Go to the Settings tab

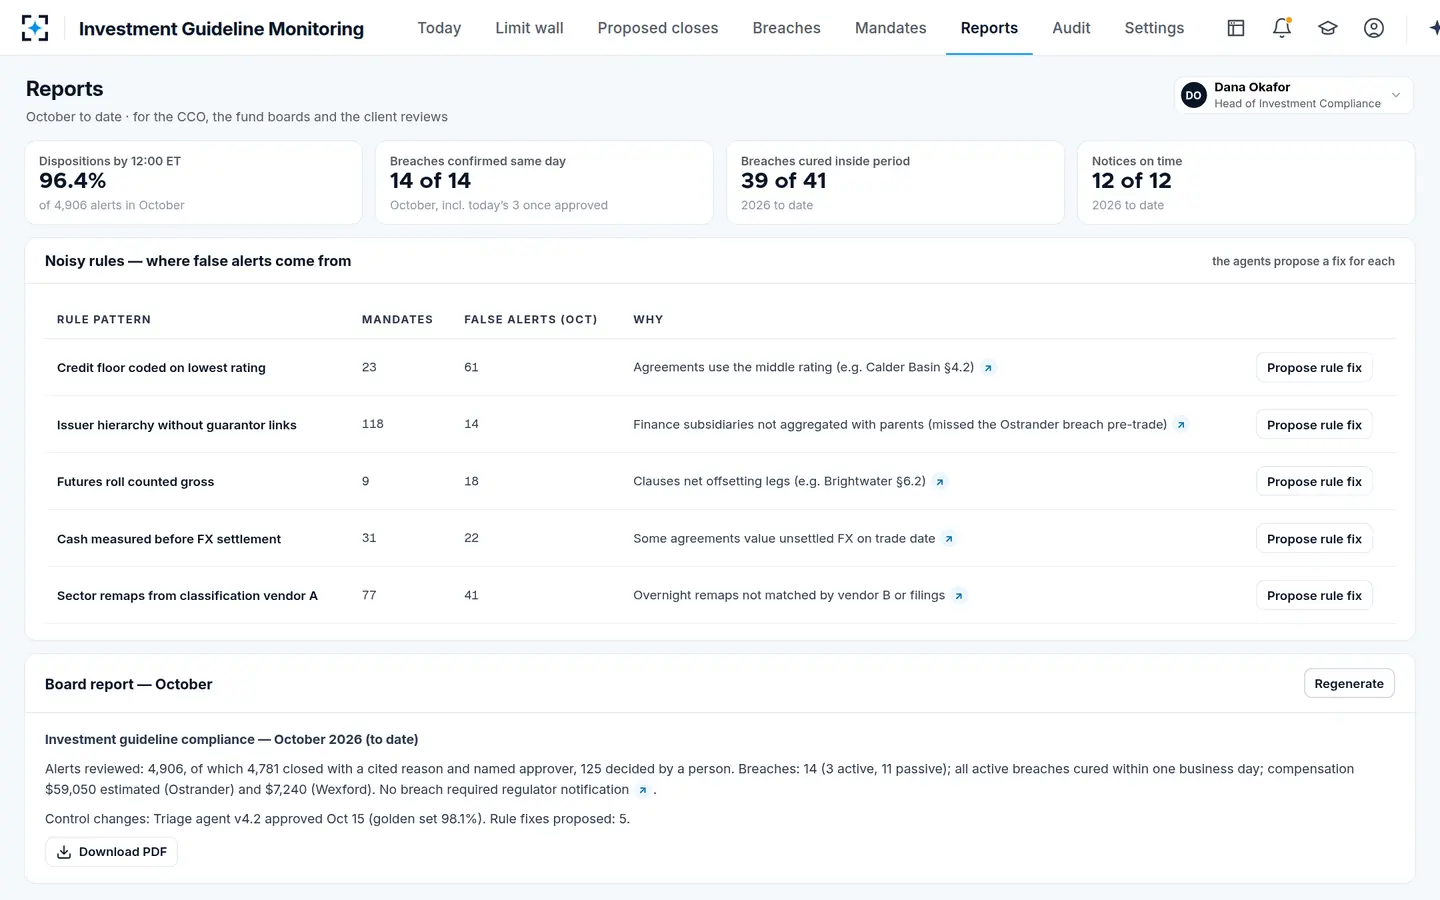1154,28
